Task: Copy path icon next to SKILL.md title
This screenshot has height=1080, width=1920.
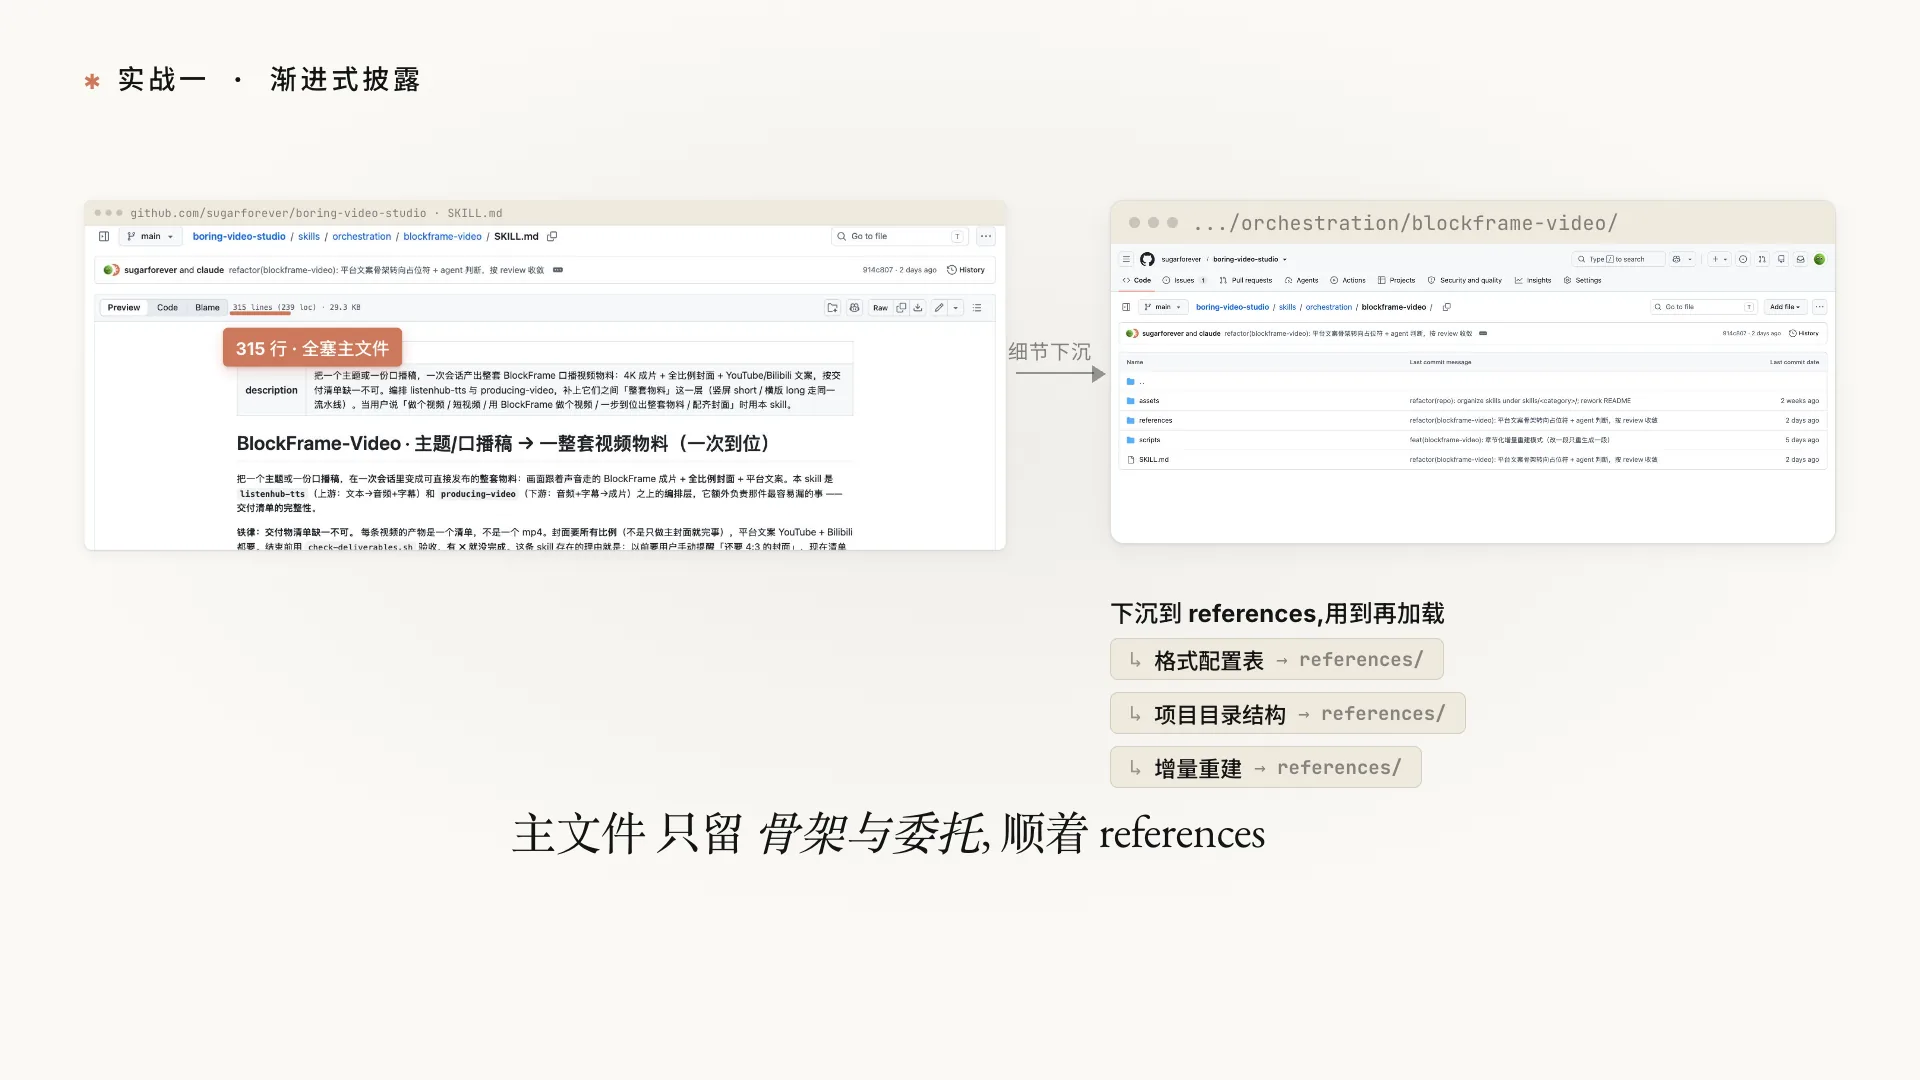Action: tap(552, 237)
